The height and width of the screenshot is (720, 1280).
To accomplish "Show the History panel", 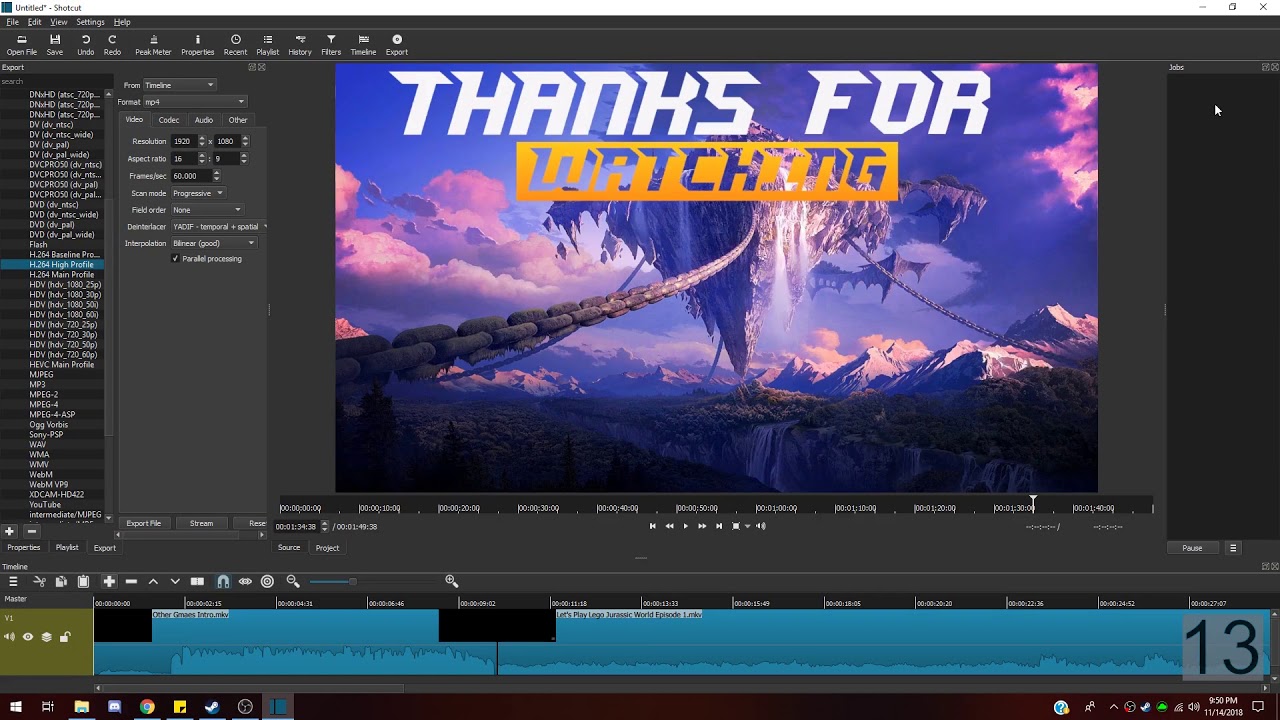I will click(300, 45).
